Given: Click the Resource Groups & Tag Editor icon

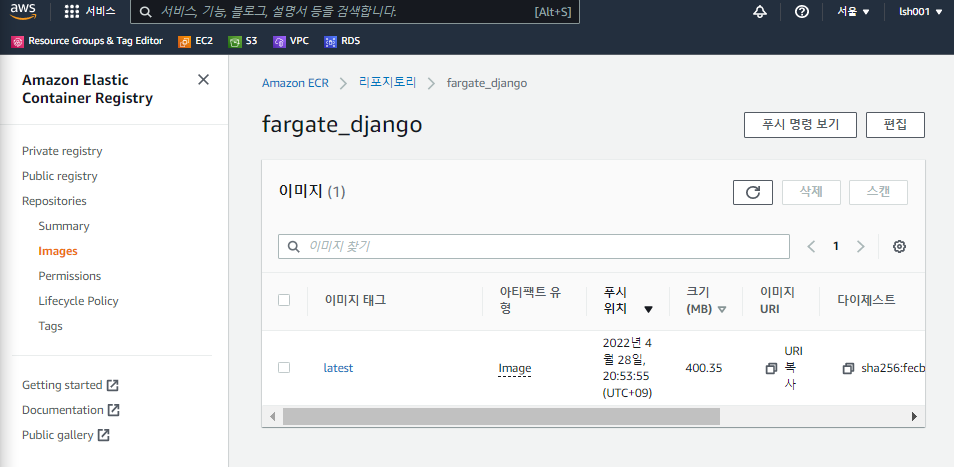Looking at the screenshot, I should coord(18,41).
